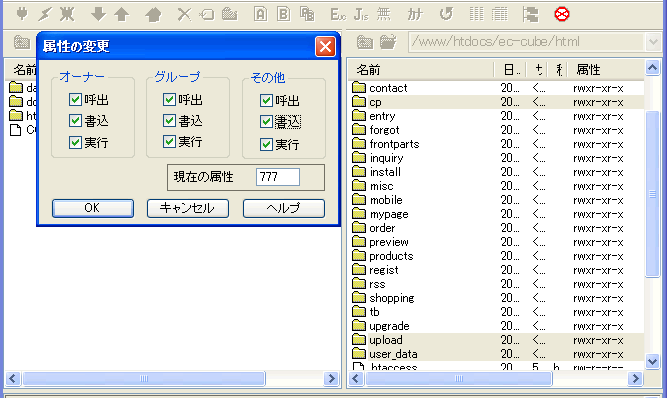Click the Mirroring upload icon

[153, 14]
